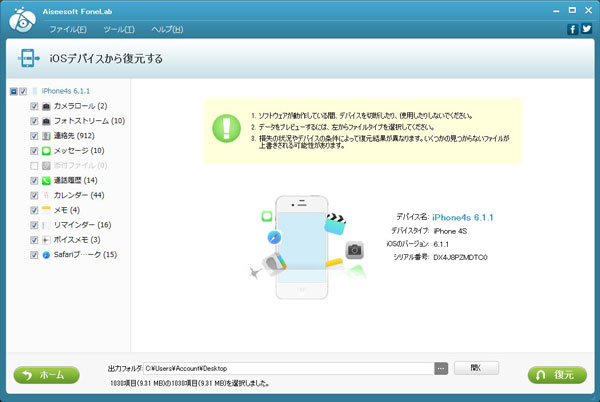This screenshot has height=402, width=600.
Task: Select the リマインダー (16) row
Action: [82, 225]
